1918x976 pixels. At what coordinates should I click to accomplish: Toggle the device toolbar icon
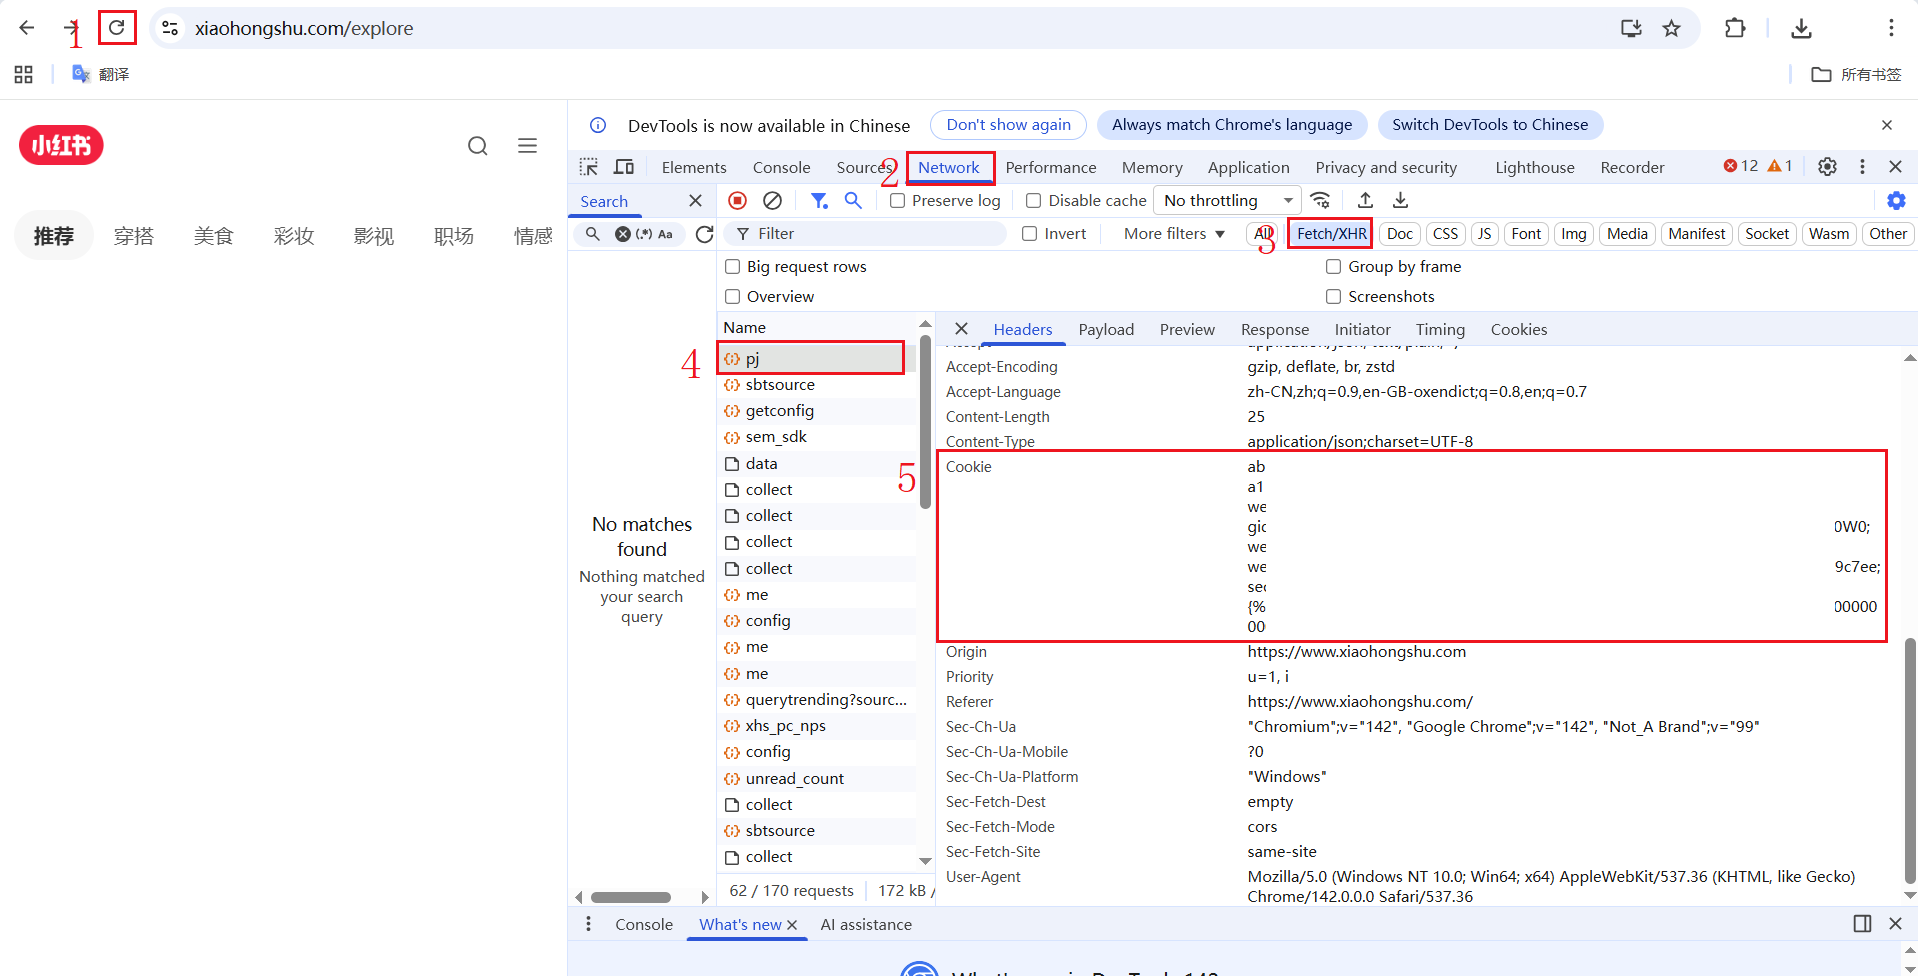624,167
